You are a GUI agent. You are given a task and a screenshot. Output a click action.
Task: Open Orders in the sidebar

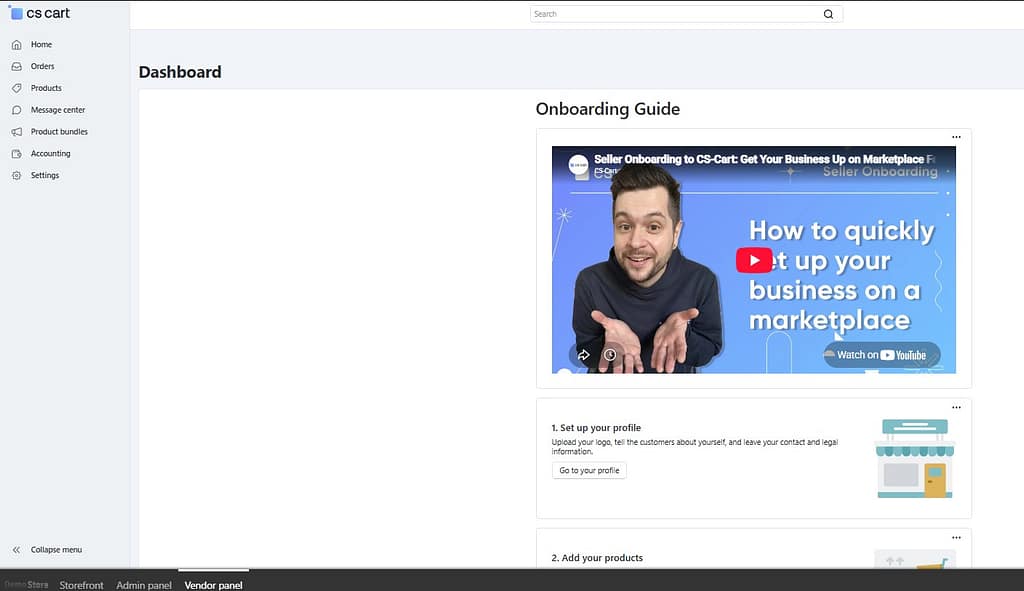42,66
